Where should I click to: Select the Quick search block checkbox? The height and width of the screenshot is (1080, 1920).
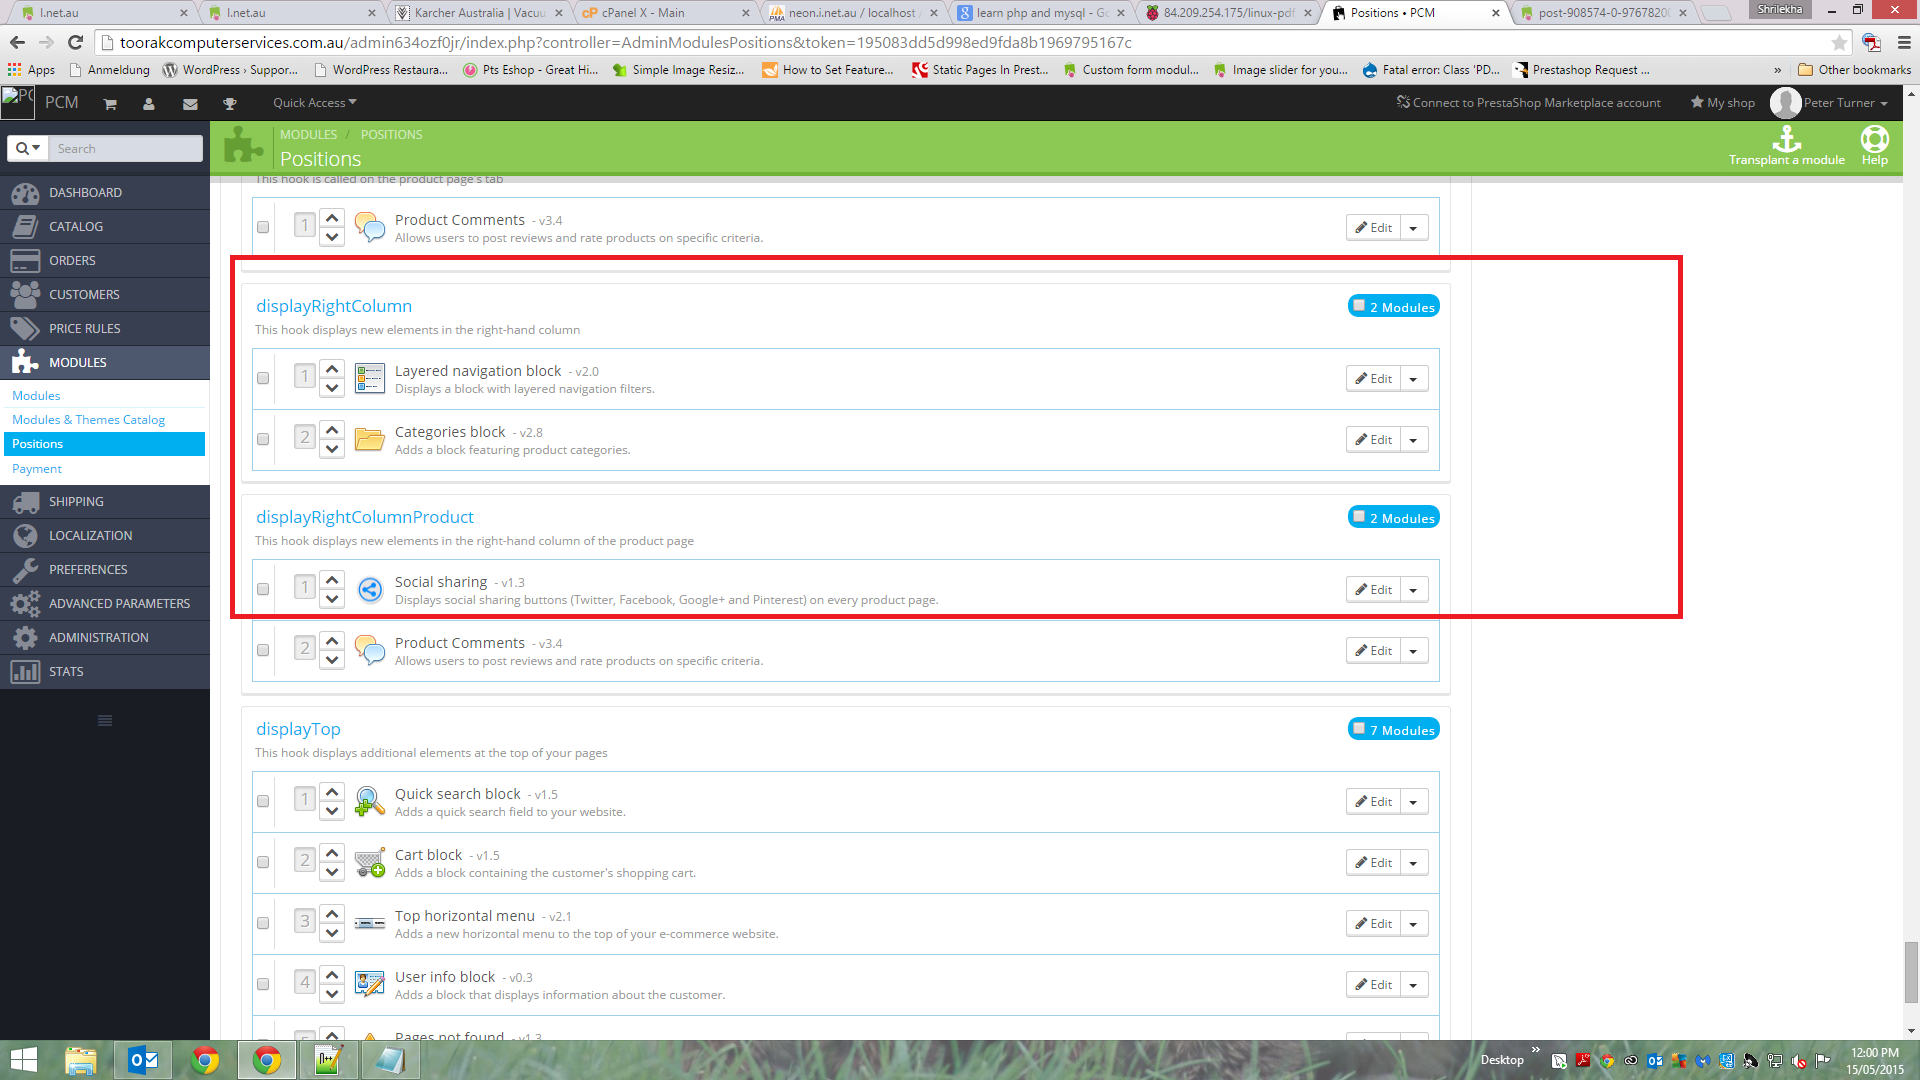click(x=263, y=801)
